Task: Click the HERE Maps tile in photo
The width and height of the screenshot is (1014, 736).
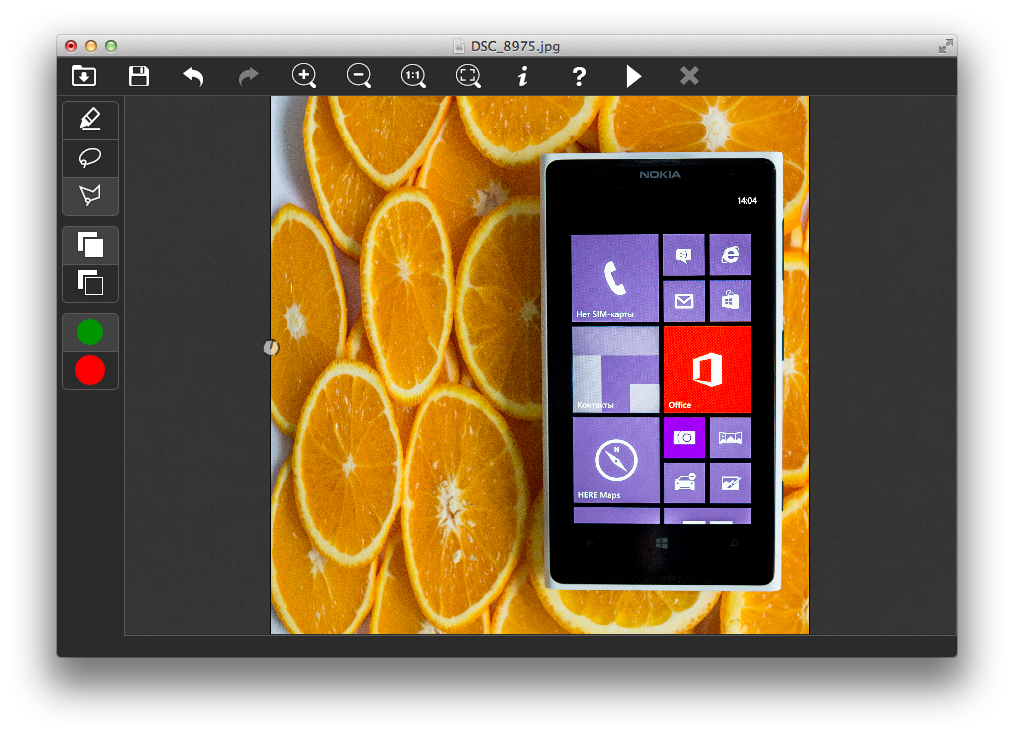Action: click(616, 460)
